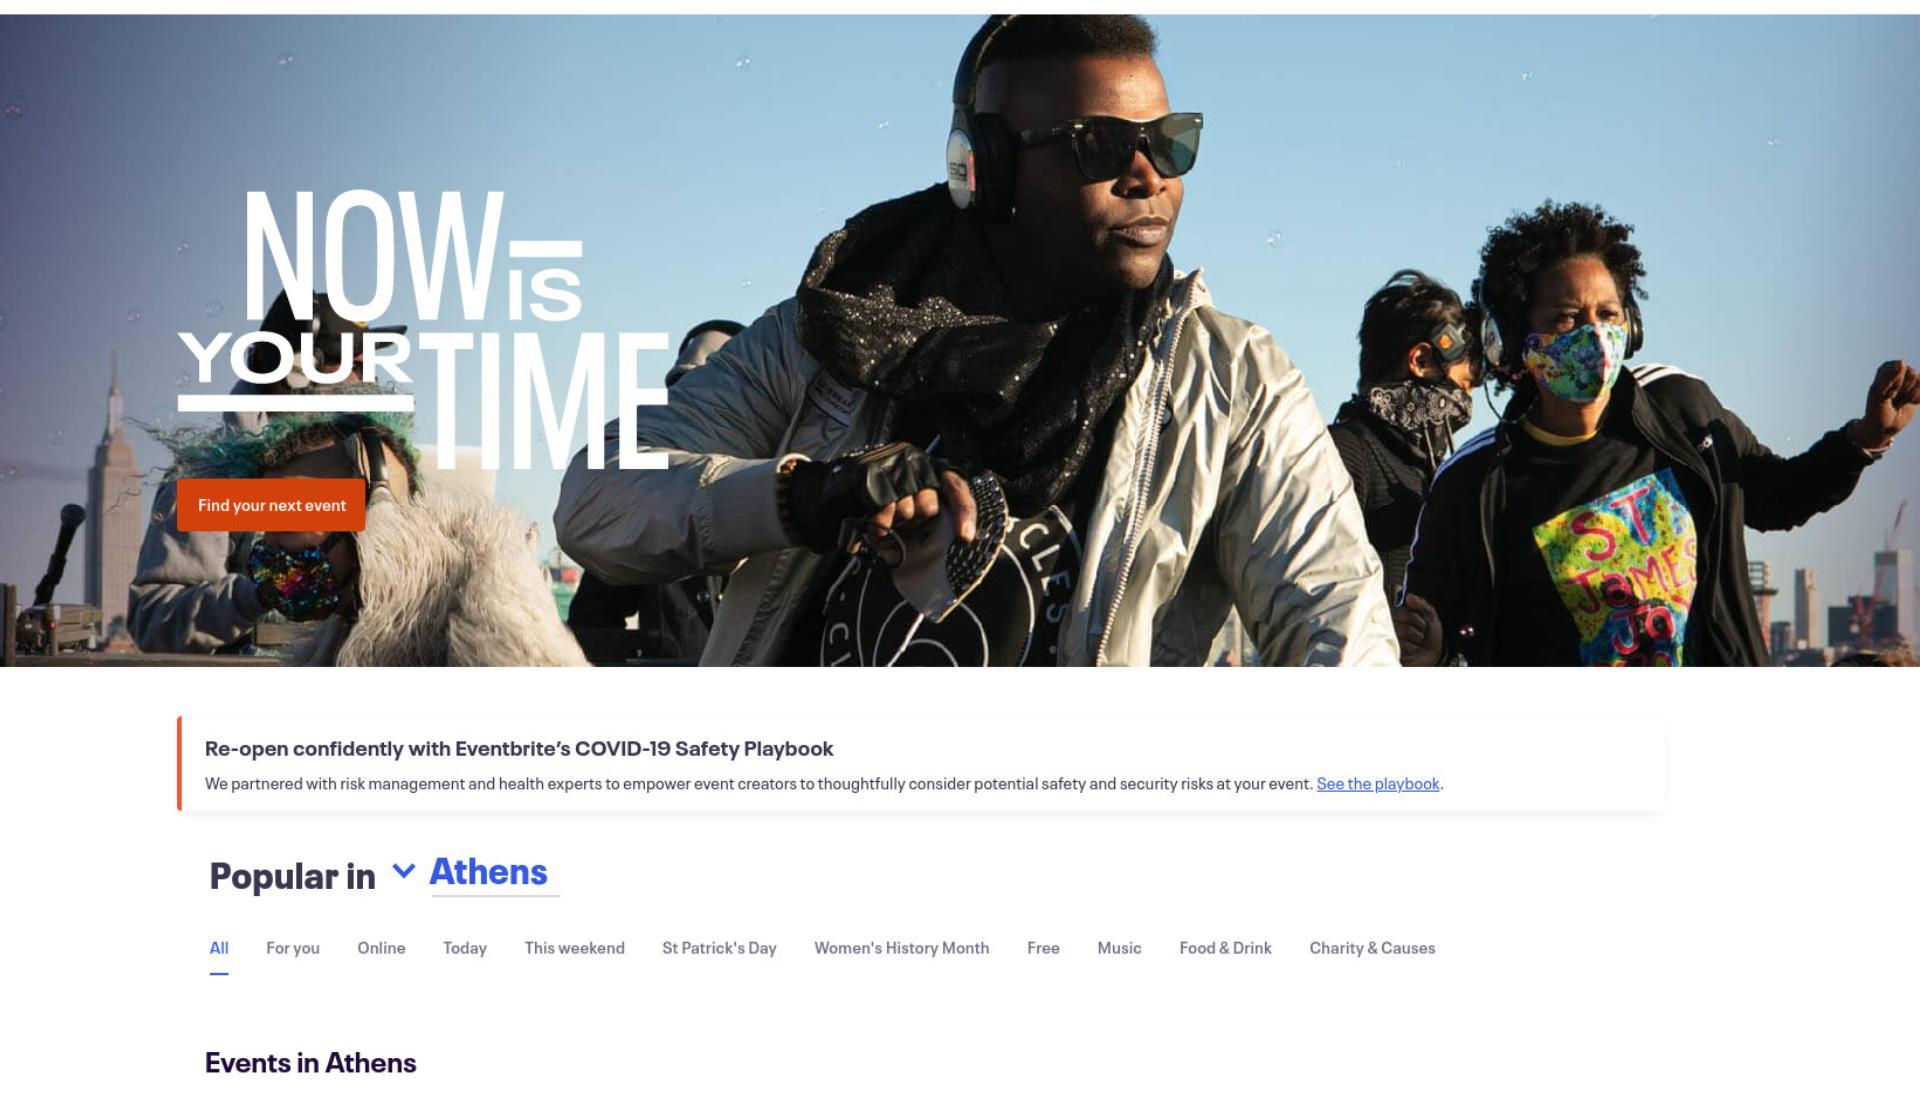Open Women's History Month tab
1920x1097 pixels.
pos(901,948)
